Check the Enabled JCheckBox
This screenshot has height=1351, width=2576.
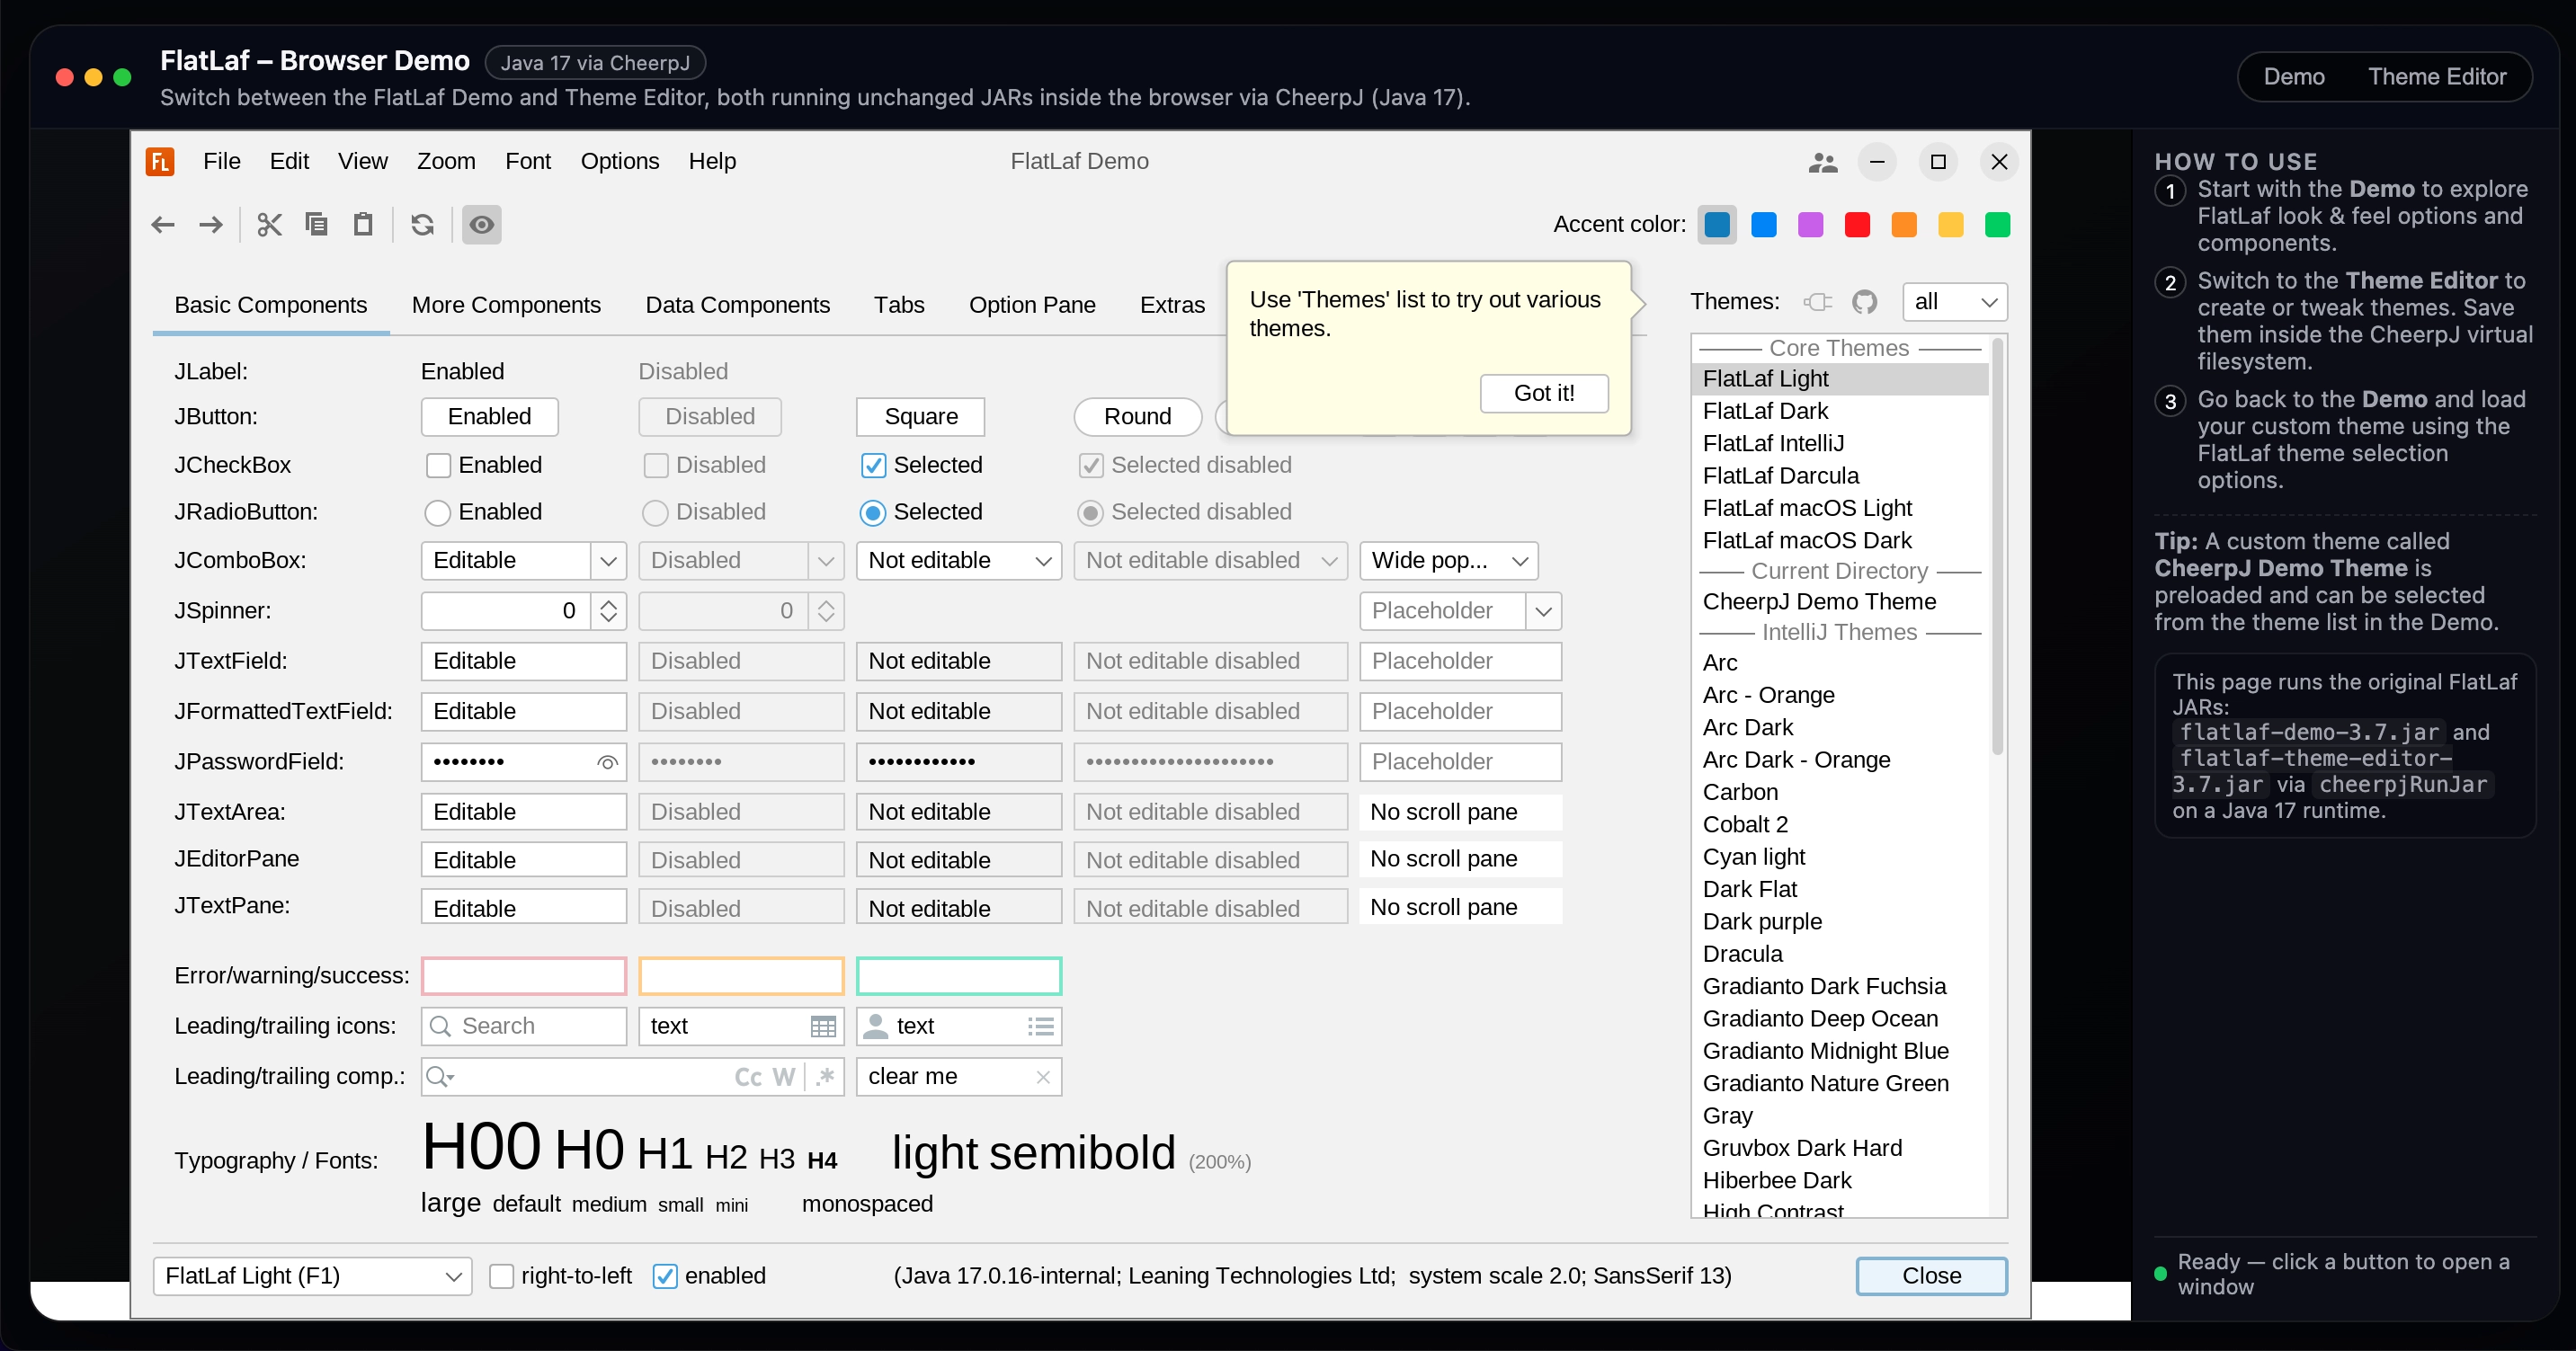(x=438, y=465)
